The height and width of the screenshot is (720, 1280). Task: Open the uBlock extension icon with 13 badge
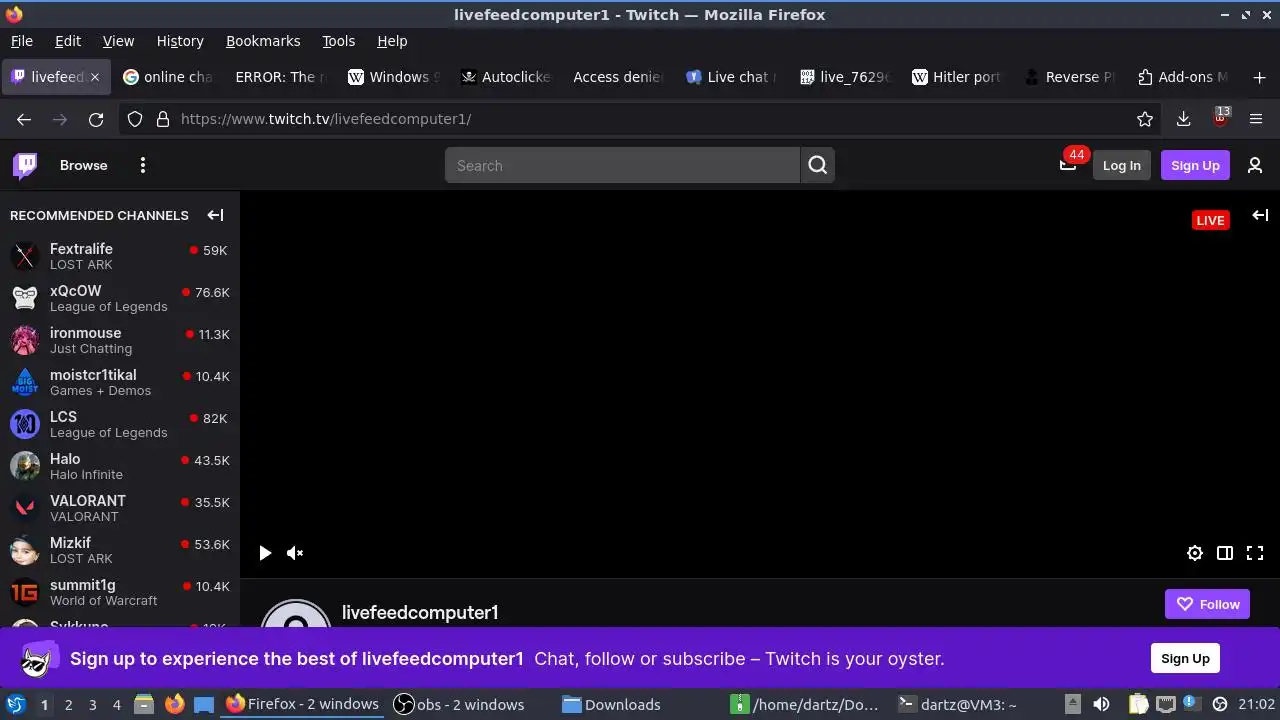coord(1220,117)
